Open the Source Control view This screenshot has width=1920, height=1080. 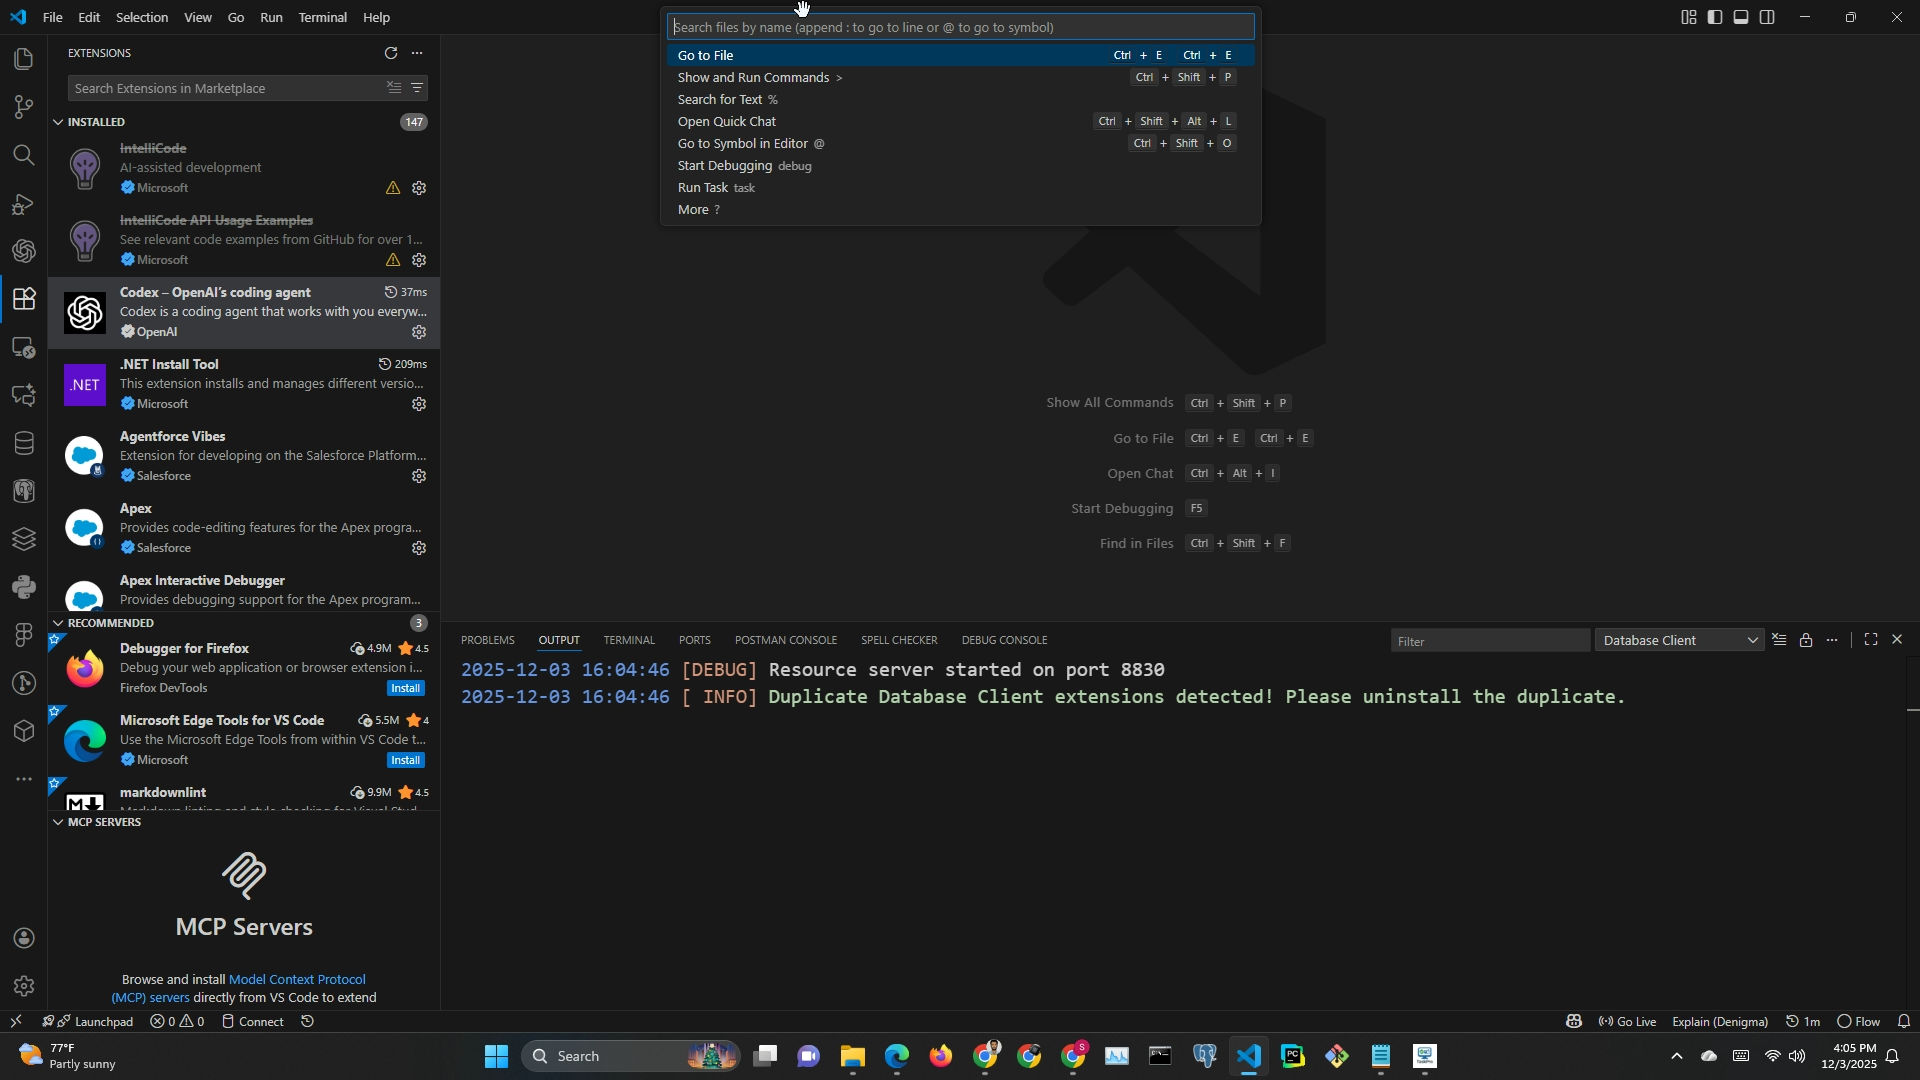point(23,107)
